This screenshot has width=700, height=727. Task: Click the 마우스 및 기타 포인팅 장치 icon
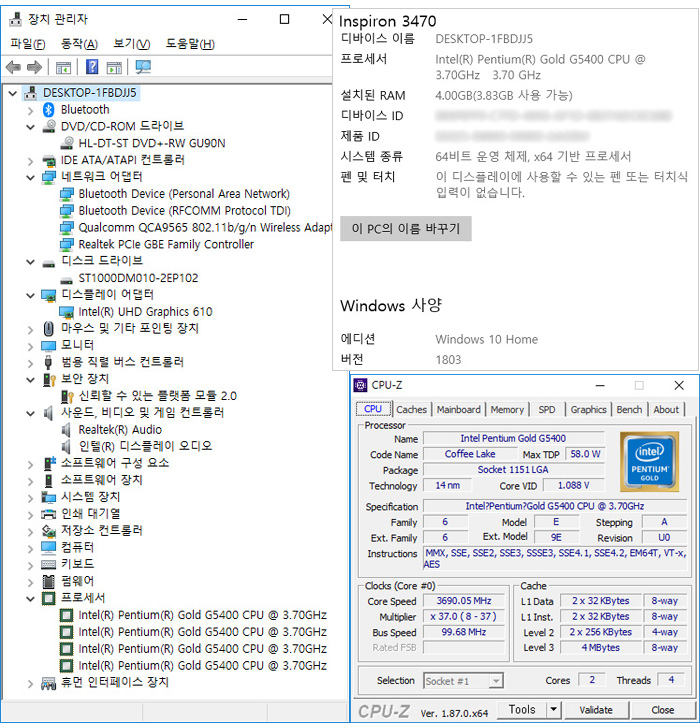(x=49, y=329)
